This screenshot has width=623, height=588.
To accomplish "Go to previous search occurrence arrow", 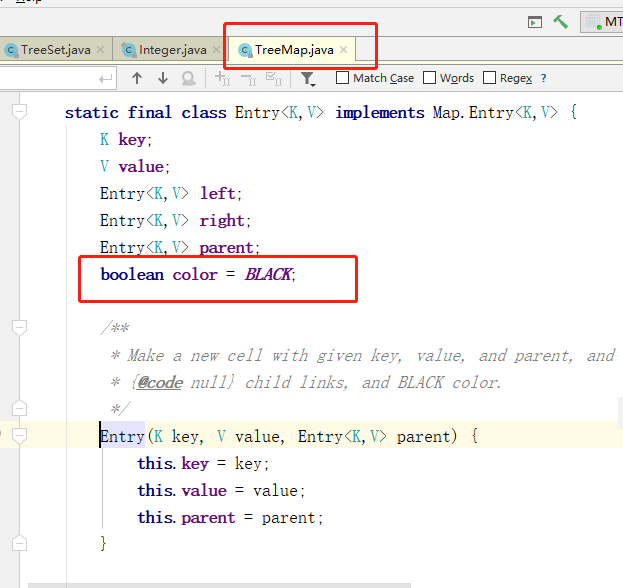I will click(137, 78).
